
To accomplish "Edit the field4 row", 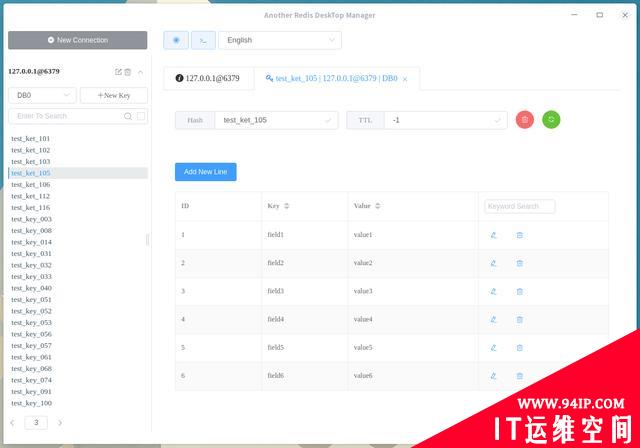I will pyautogui.click(x=493, y=319).
